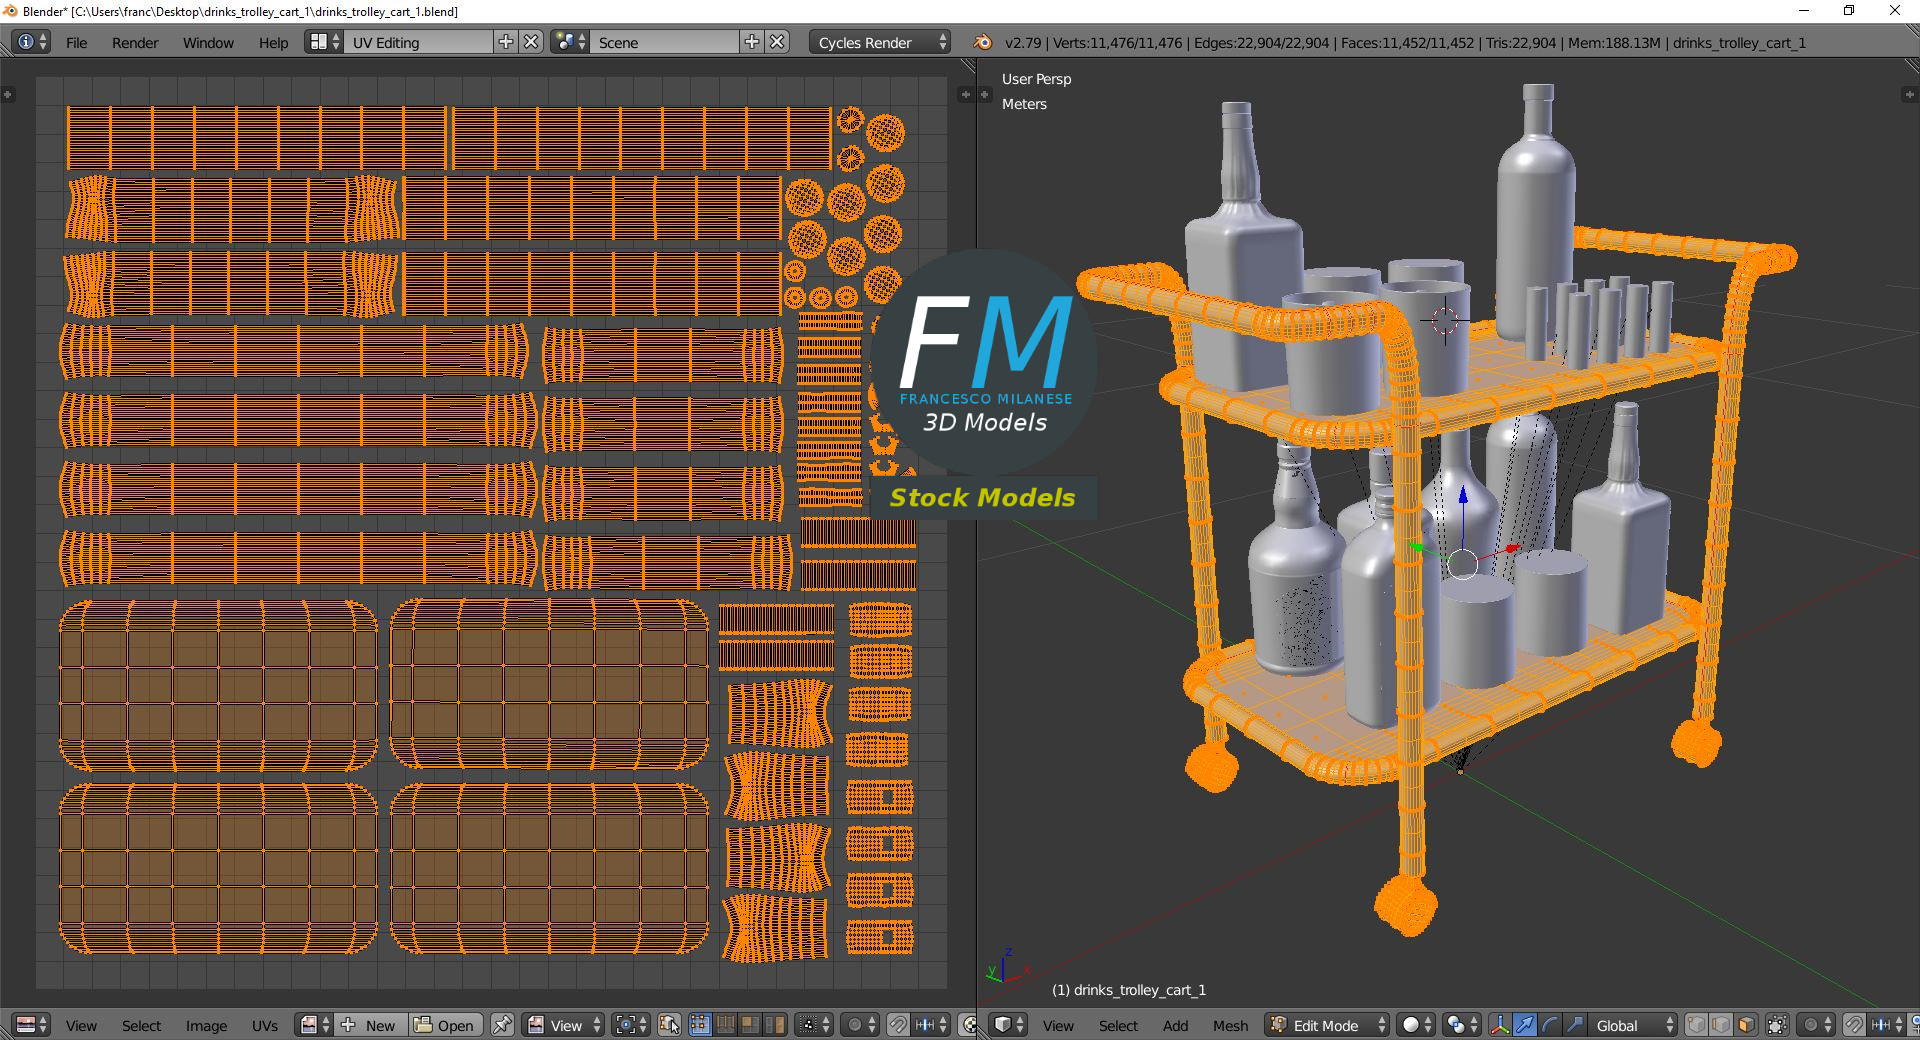The height and width of the screenshot is (1040, 1920).
Task: Switch to face select mode cube
Action: [x=1746, y=1025]
